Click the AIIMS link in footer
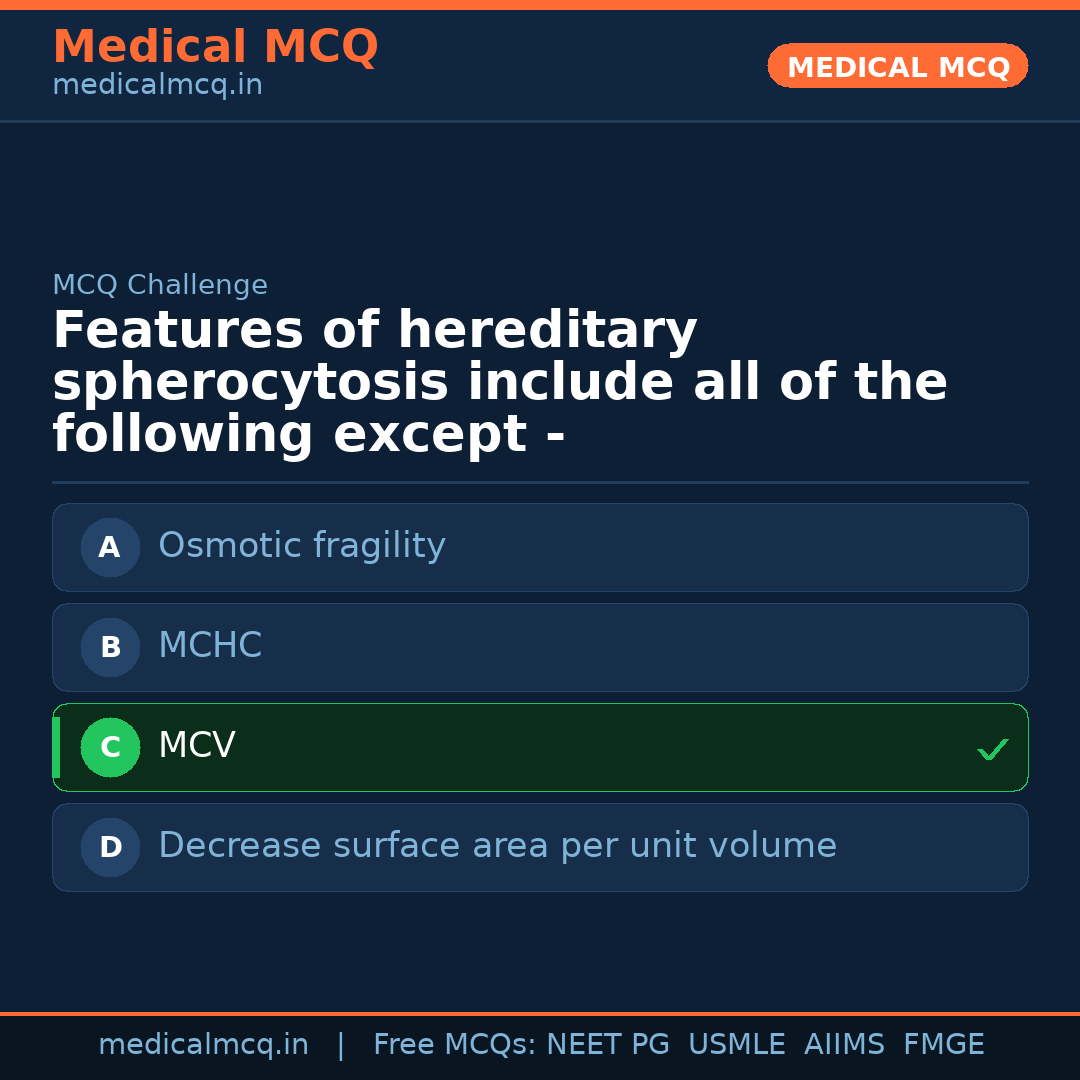1080x1080 pixels. point(845,1044)
